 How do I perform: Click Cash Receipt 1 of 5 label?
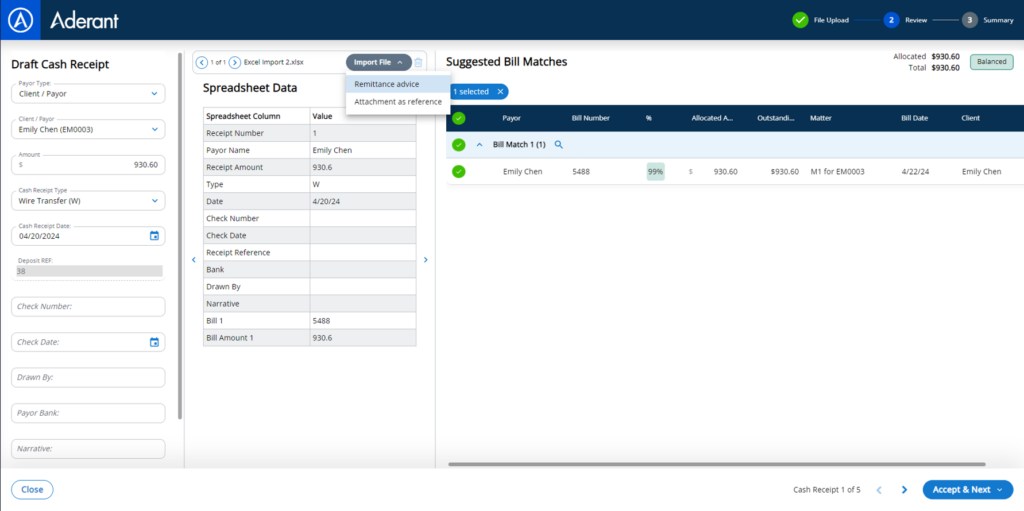pyautogui.click(x=827, y=489)
